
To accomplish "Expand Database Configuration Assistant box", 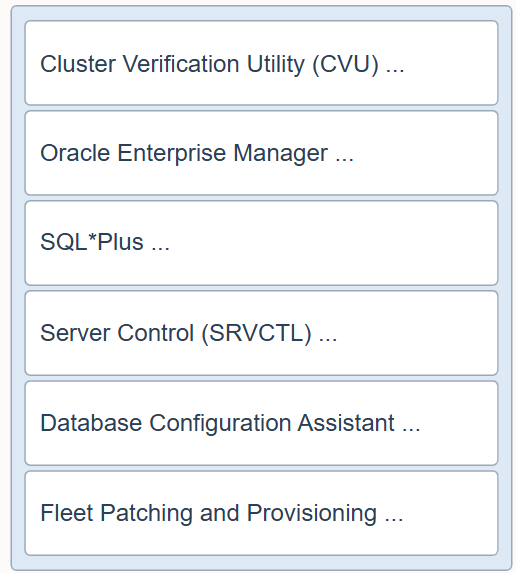I will coord(261,423).
